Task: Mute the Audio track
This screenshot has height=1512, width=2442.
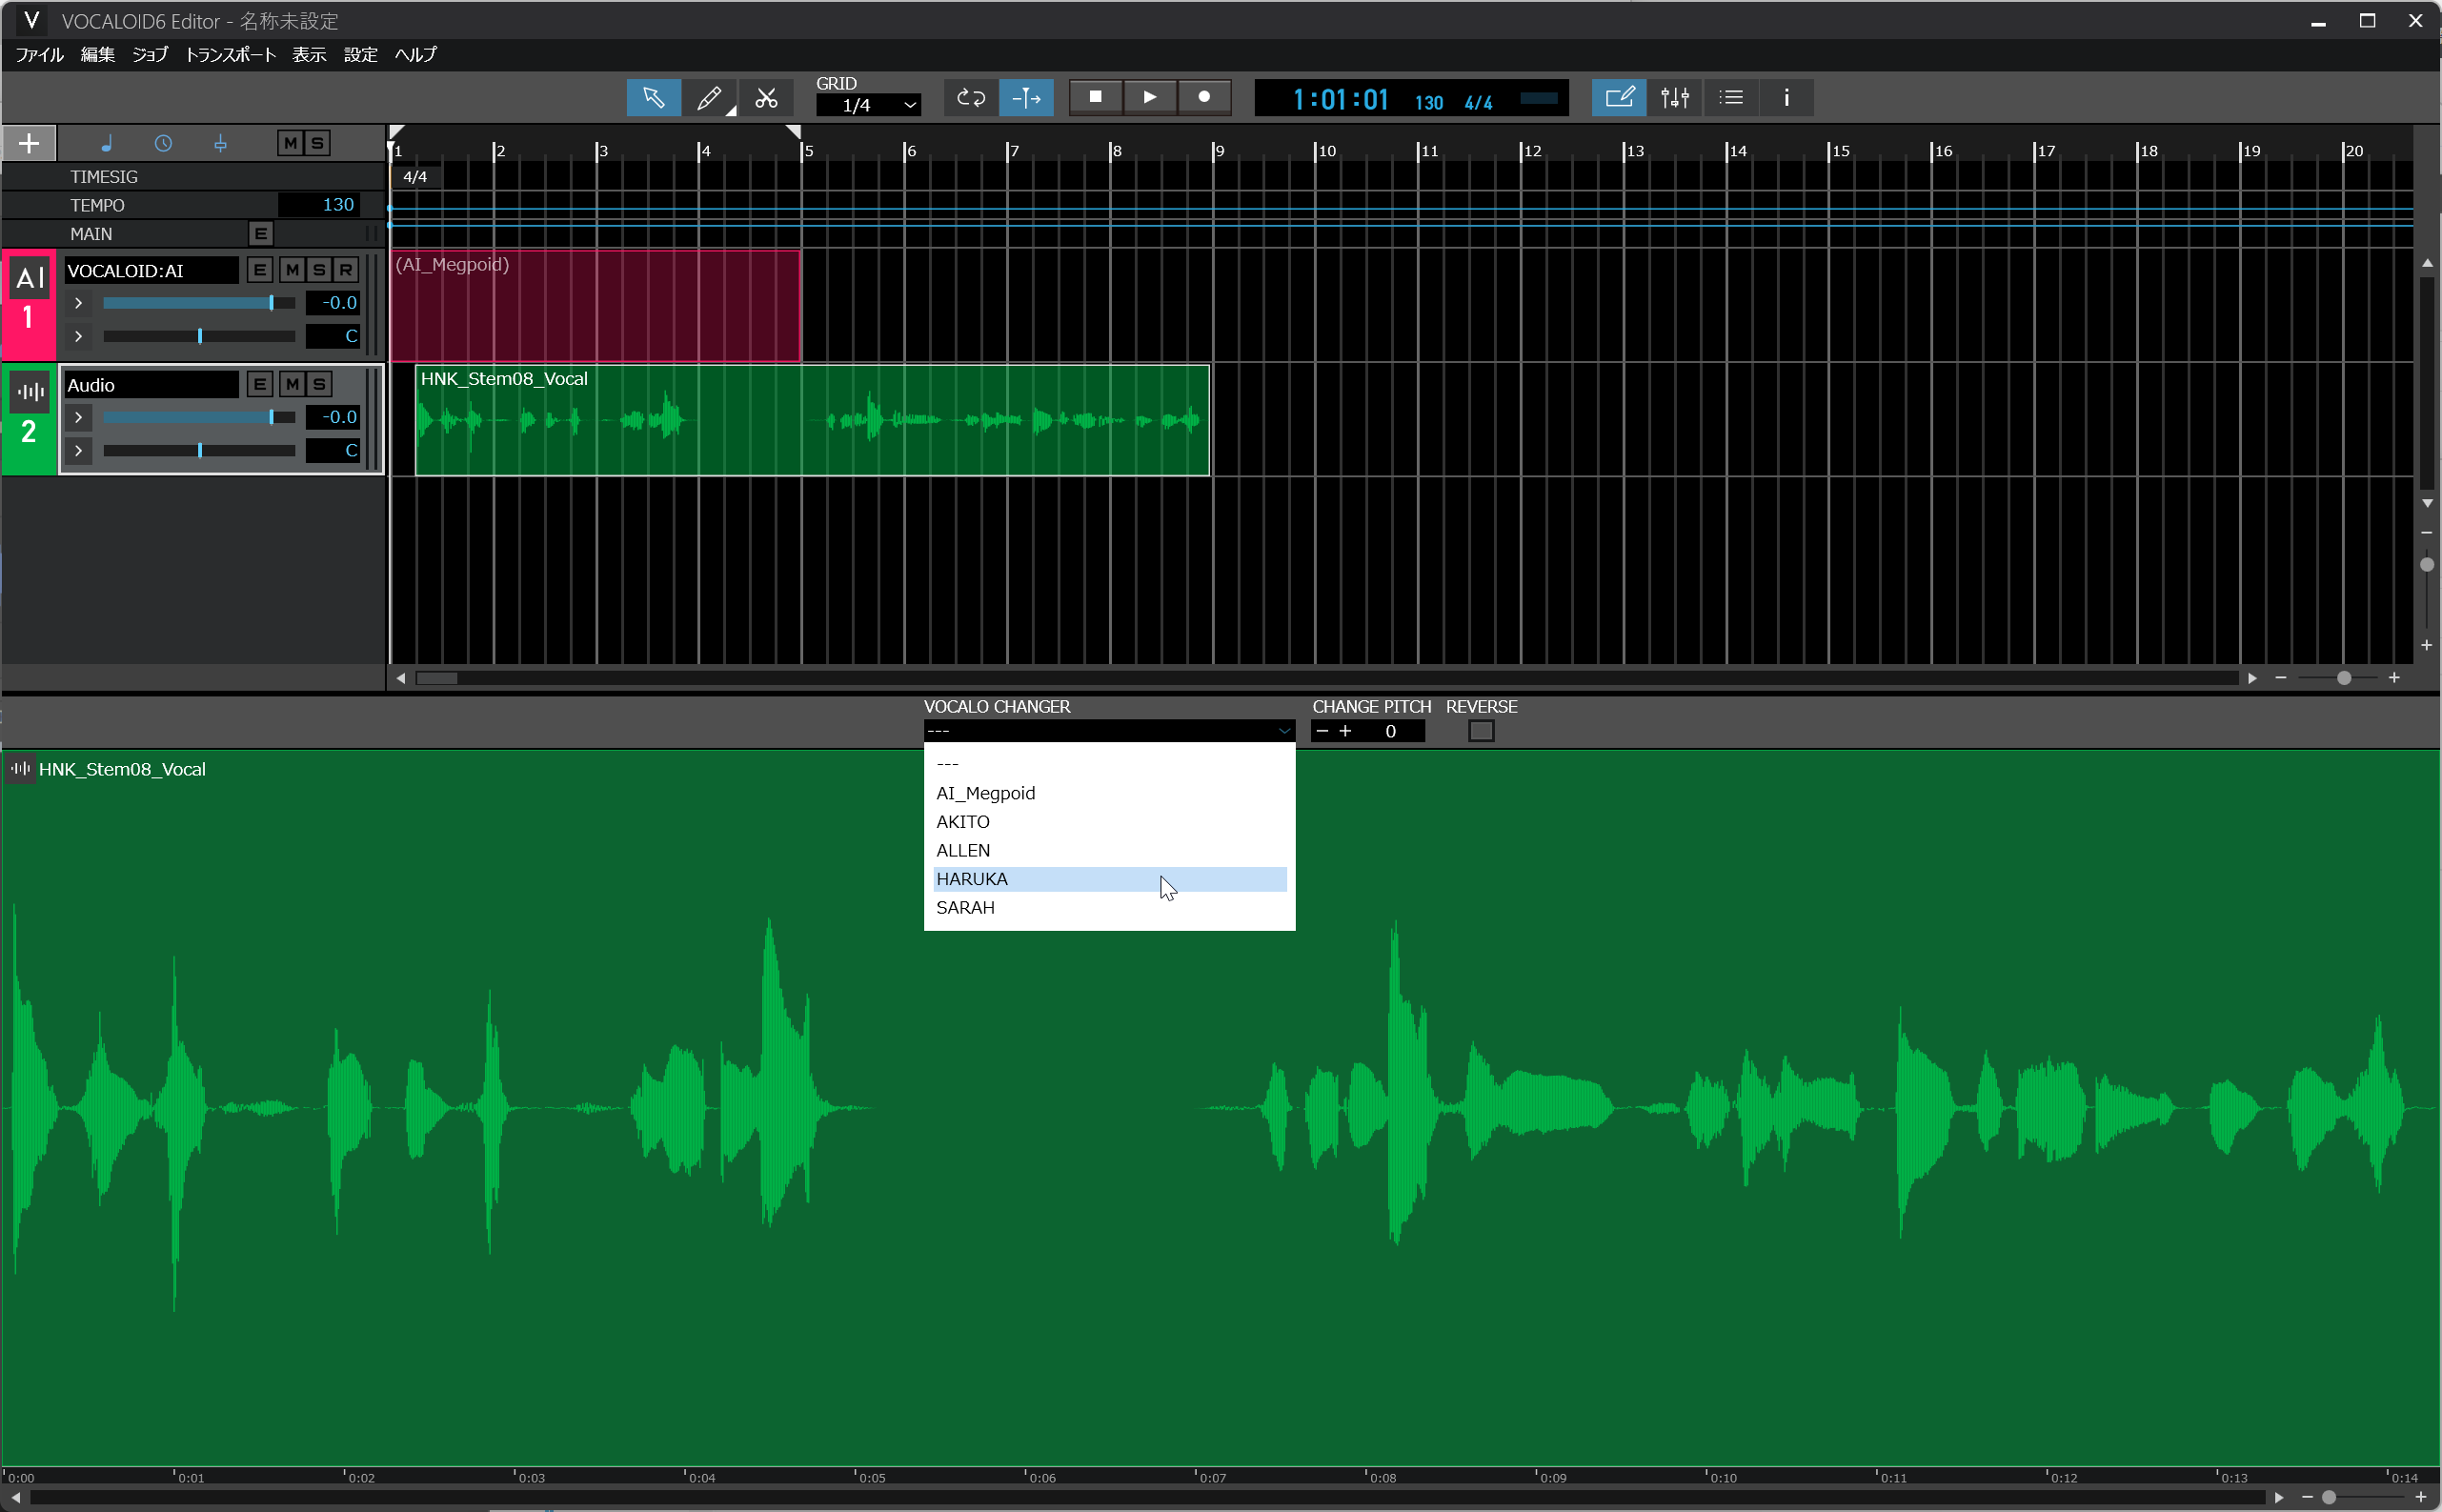Action: (292, 384)
